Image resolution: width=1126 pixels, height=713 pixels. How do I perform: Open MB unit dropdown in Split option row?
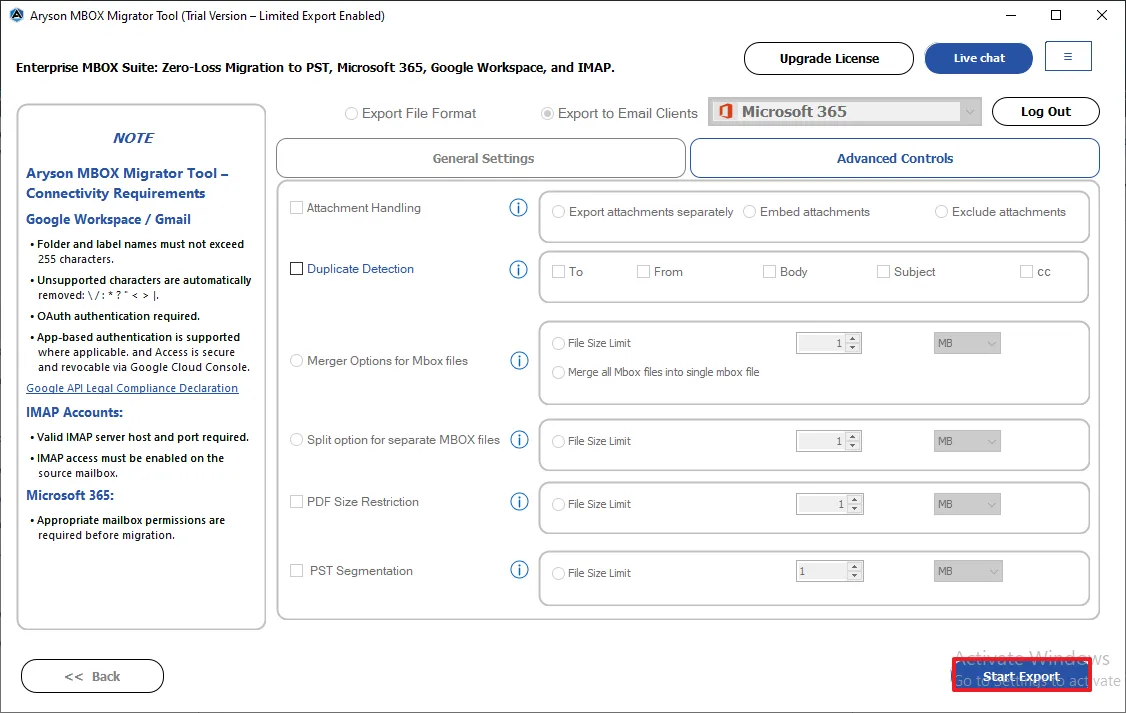967,441
